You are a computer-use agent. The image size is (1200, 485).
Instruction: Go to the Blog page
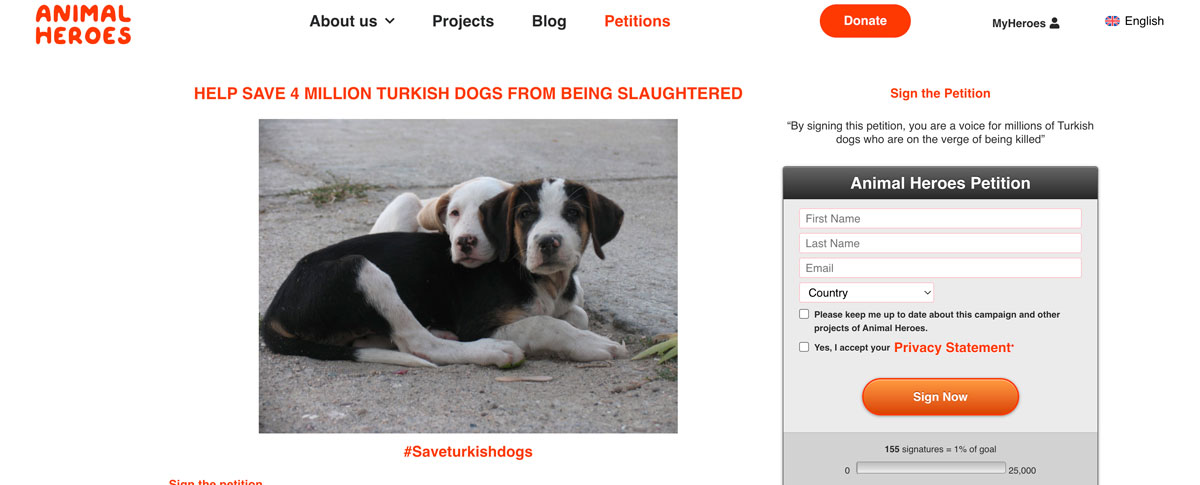(549, 21)
